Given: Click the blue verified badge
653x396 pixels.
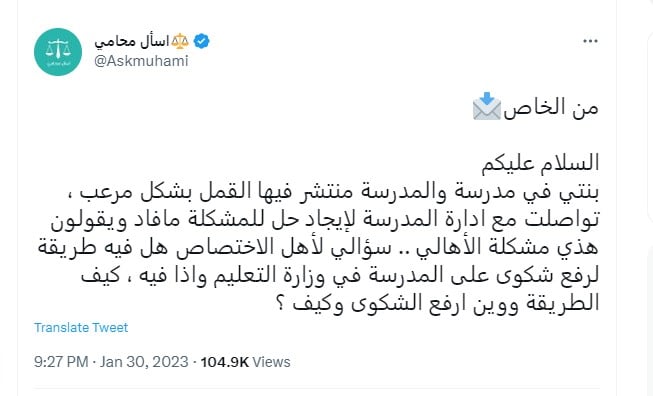Looking at the screenshot, I should pos(202,41).
